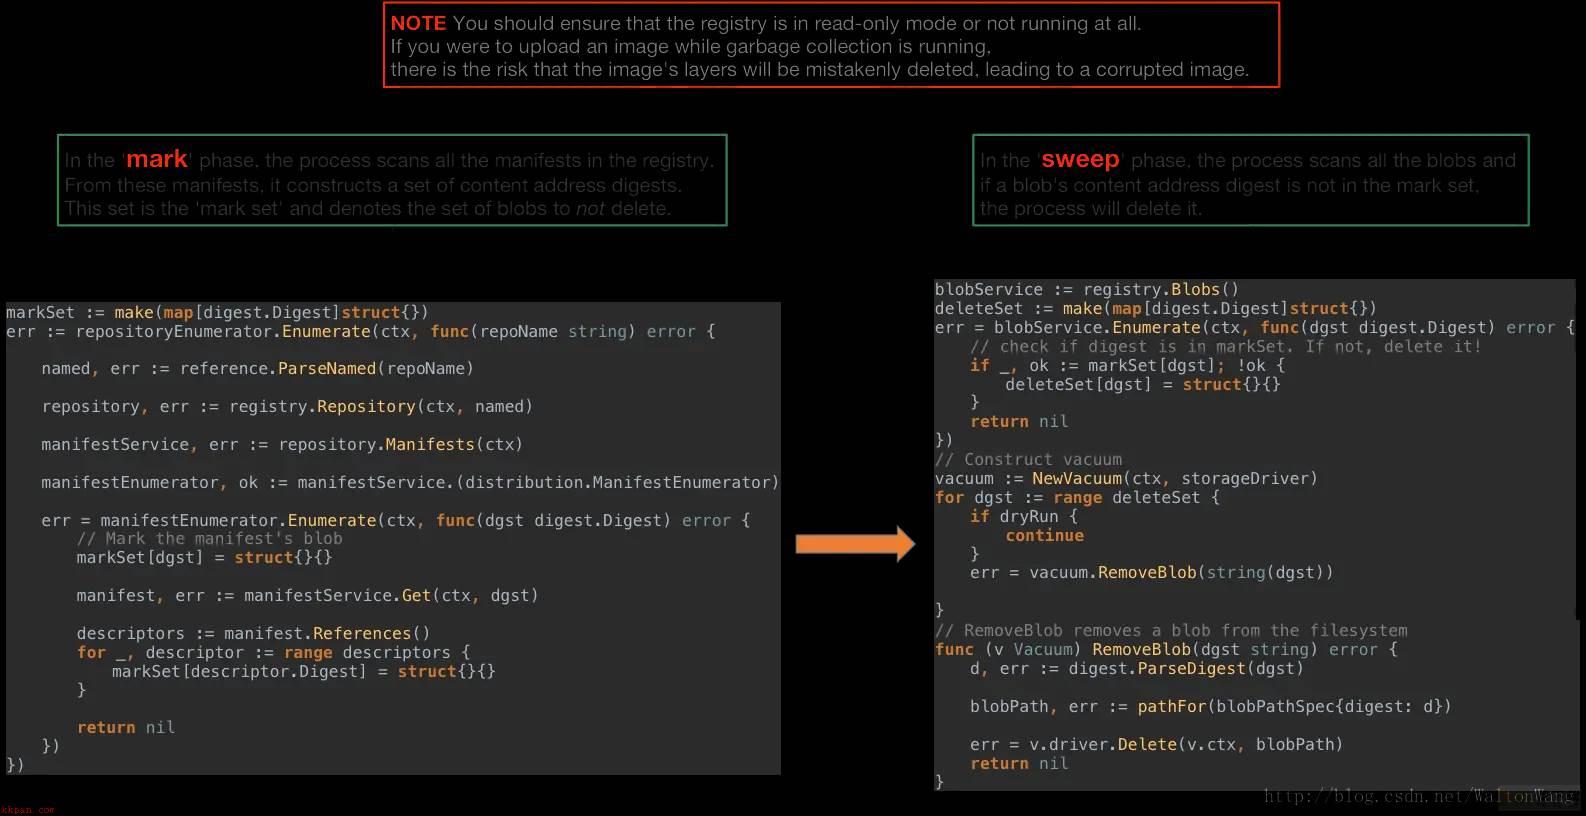Click the red 'mark' keyword in green box
Screen dimensions: 1586x816
pos(156,159)
